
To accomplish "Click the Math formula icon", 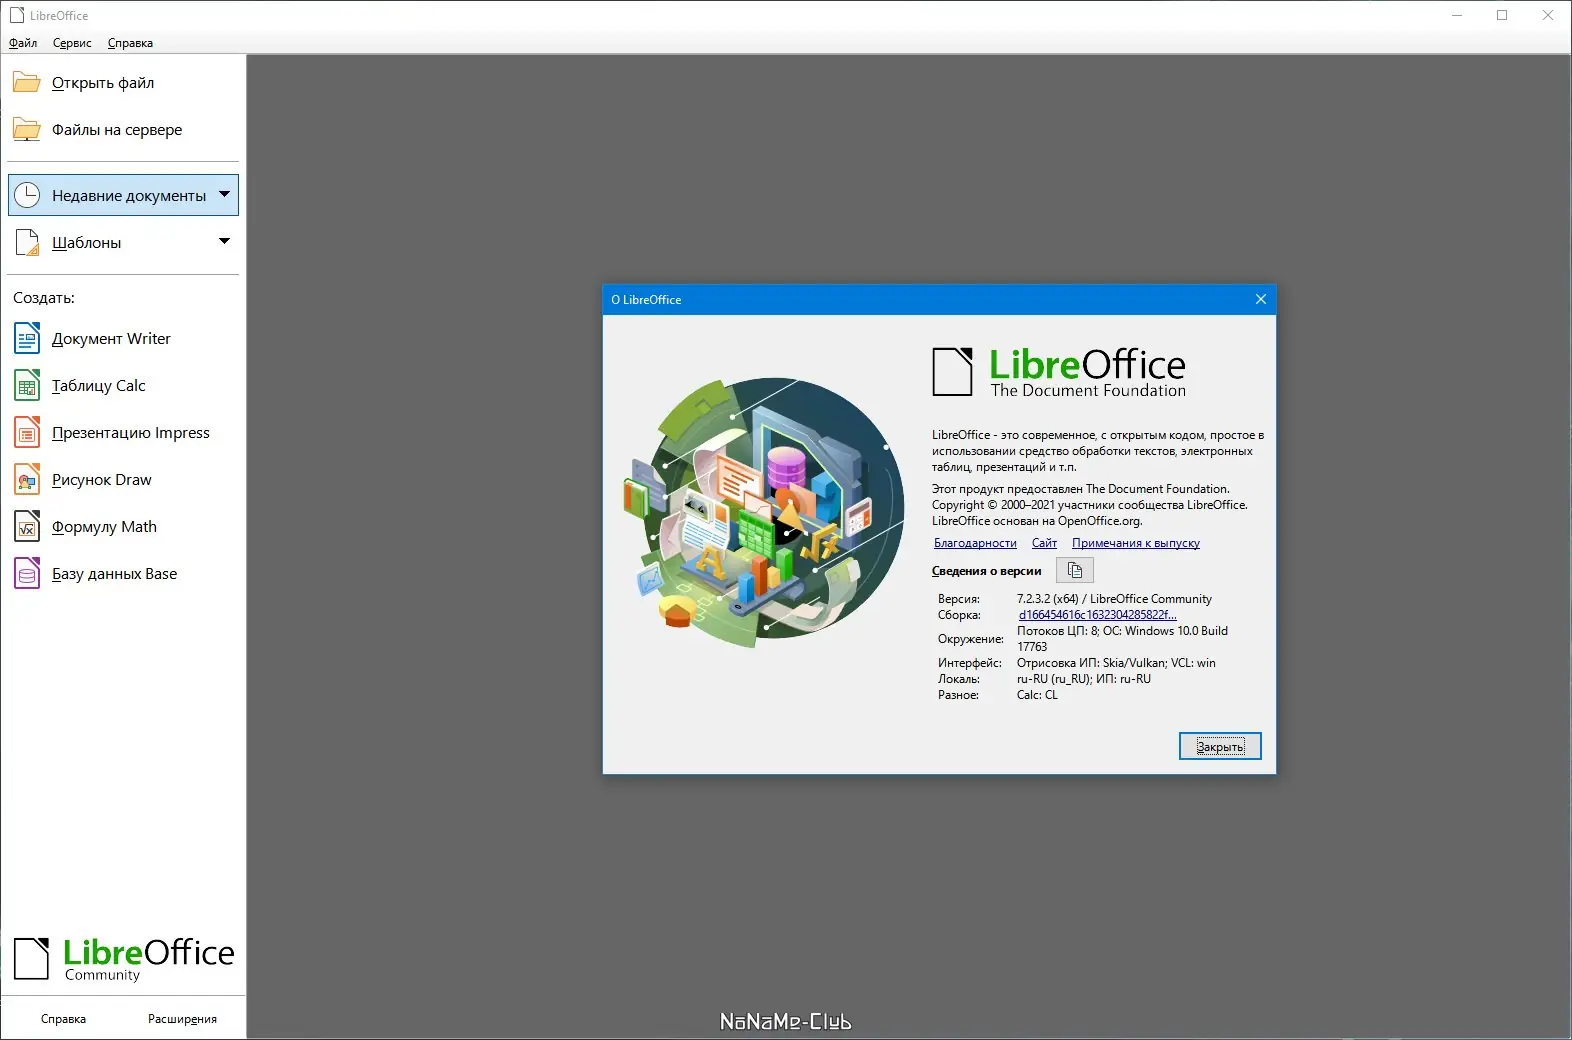I will pos(27,527).
